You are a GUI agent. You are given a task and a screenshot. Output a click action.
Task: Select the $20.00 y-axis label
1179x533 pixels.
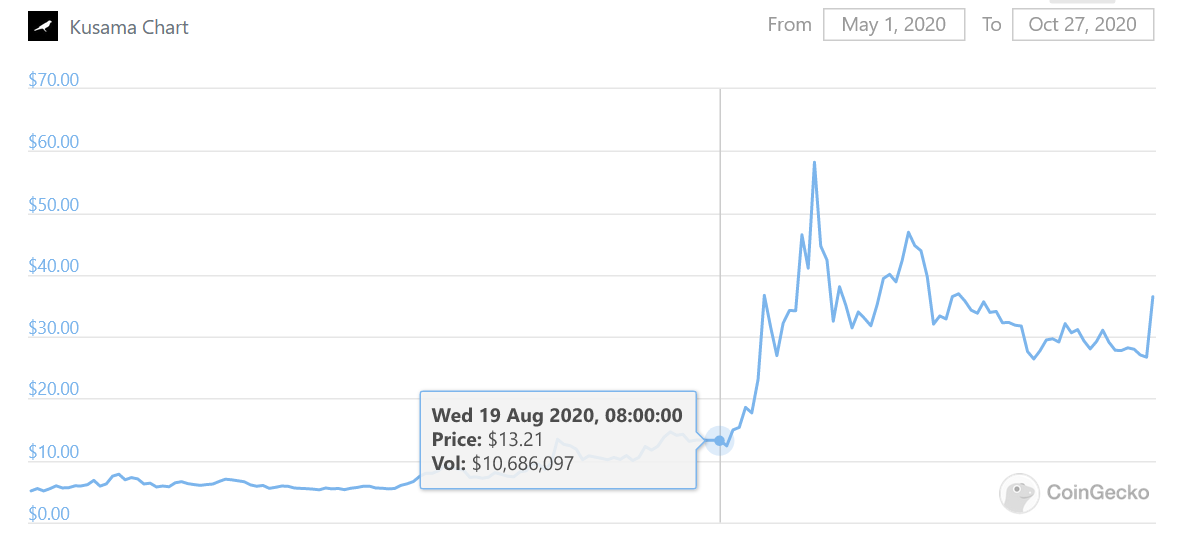54,390
